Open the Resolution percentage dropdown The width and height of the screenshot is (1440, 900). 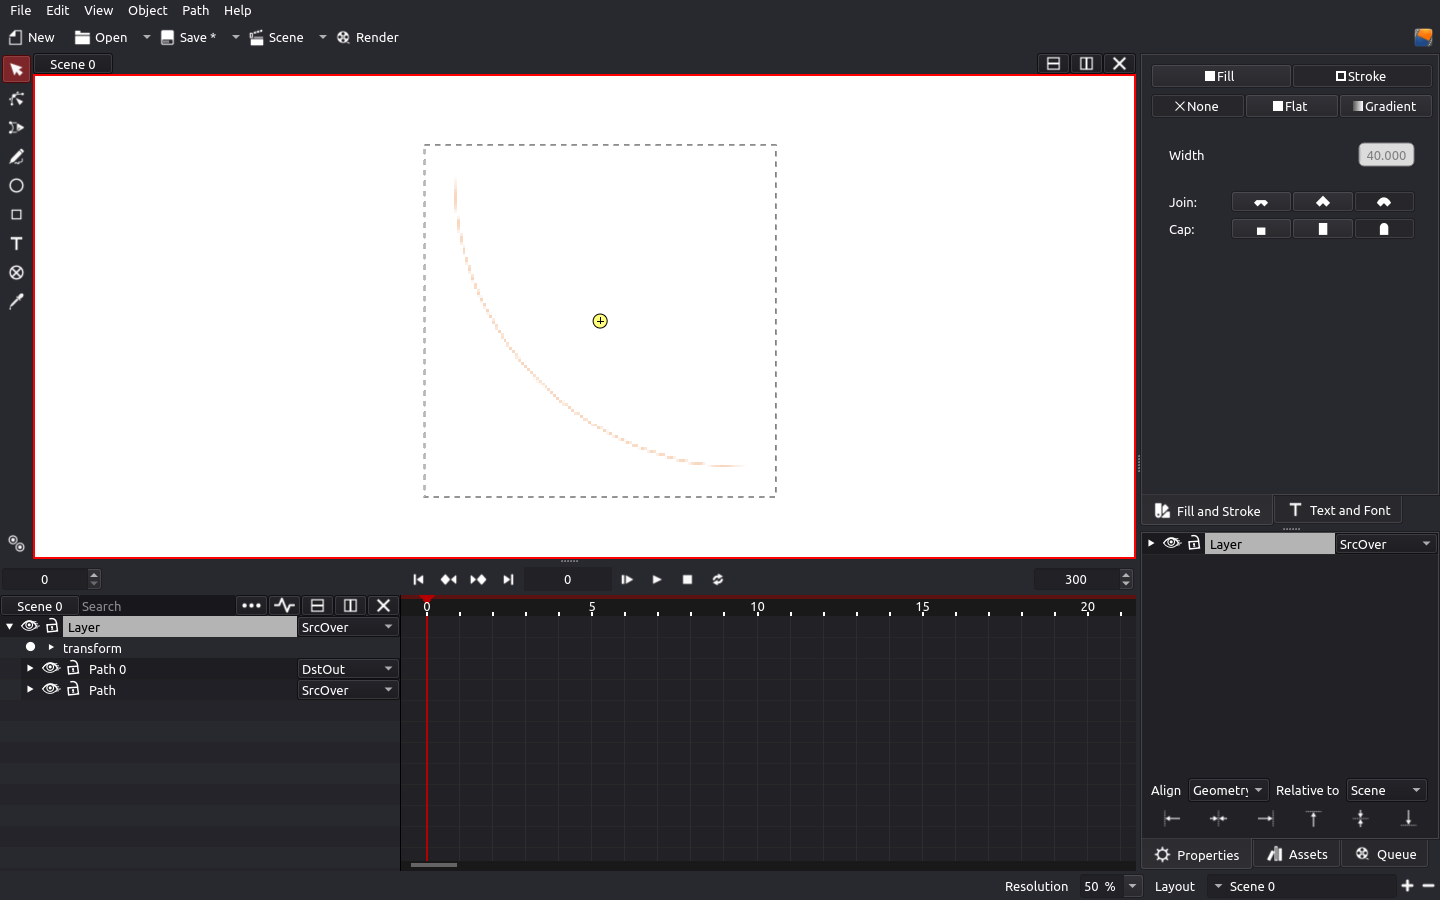click(1132, 886)
